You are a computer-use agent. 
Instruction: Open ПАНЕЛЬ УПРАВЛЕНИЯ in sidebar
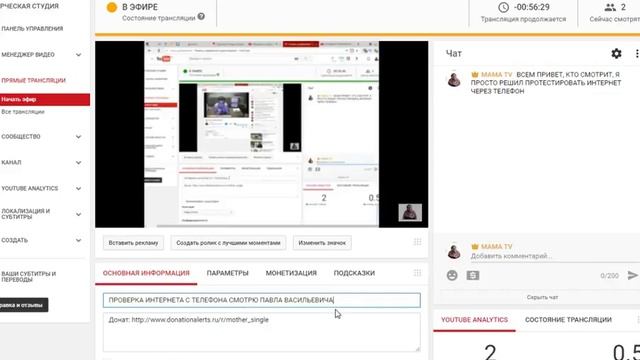click(x=32, y=29)
